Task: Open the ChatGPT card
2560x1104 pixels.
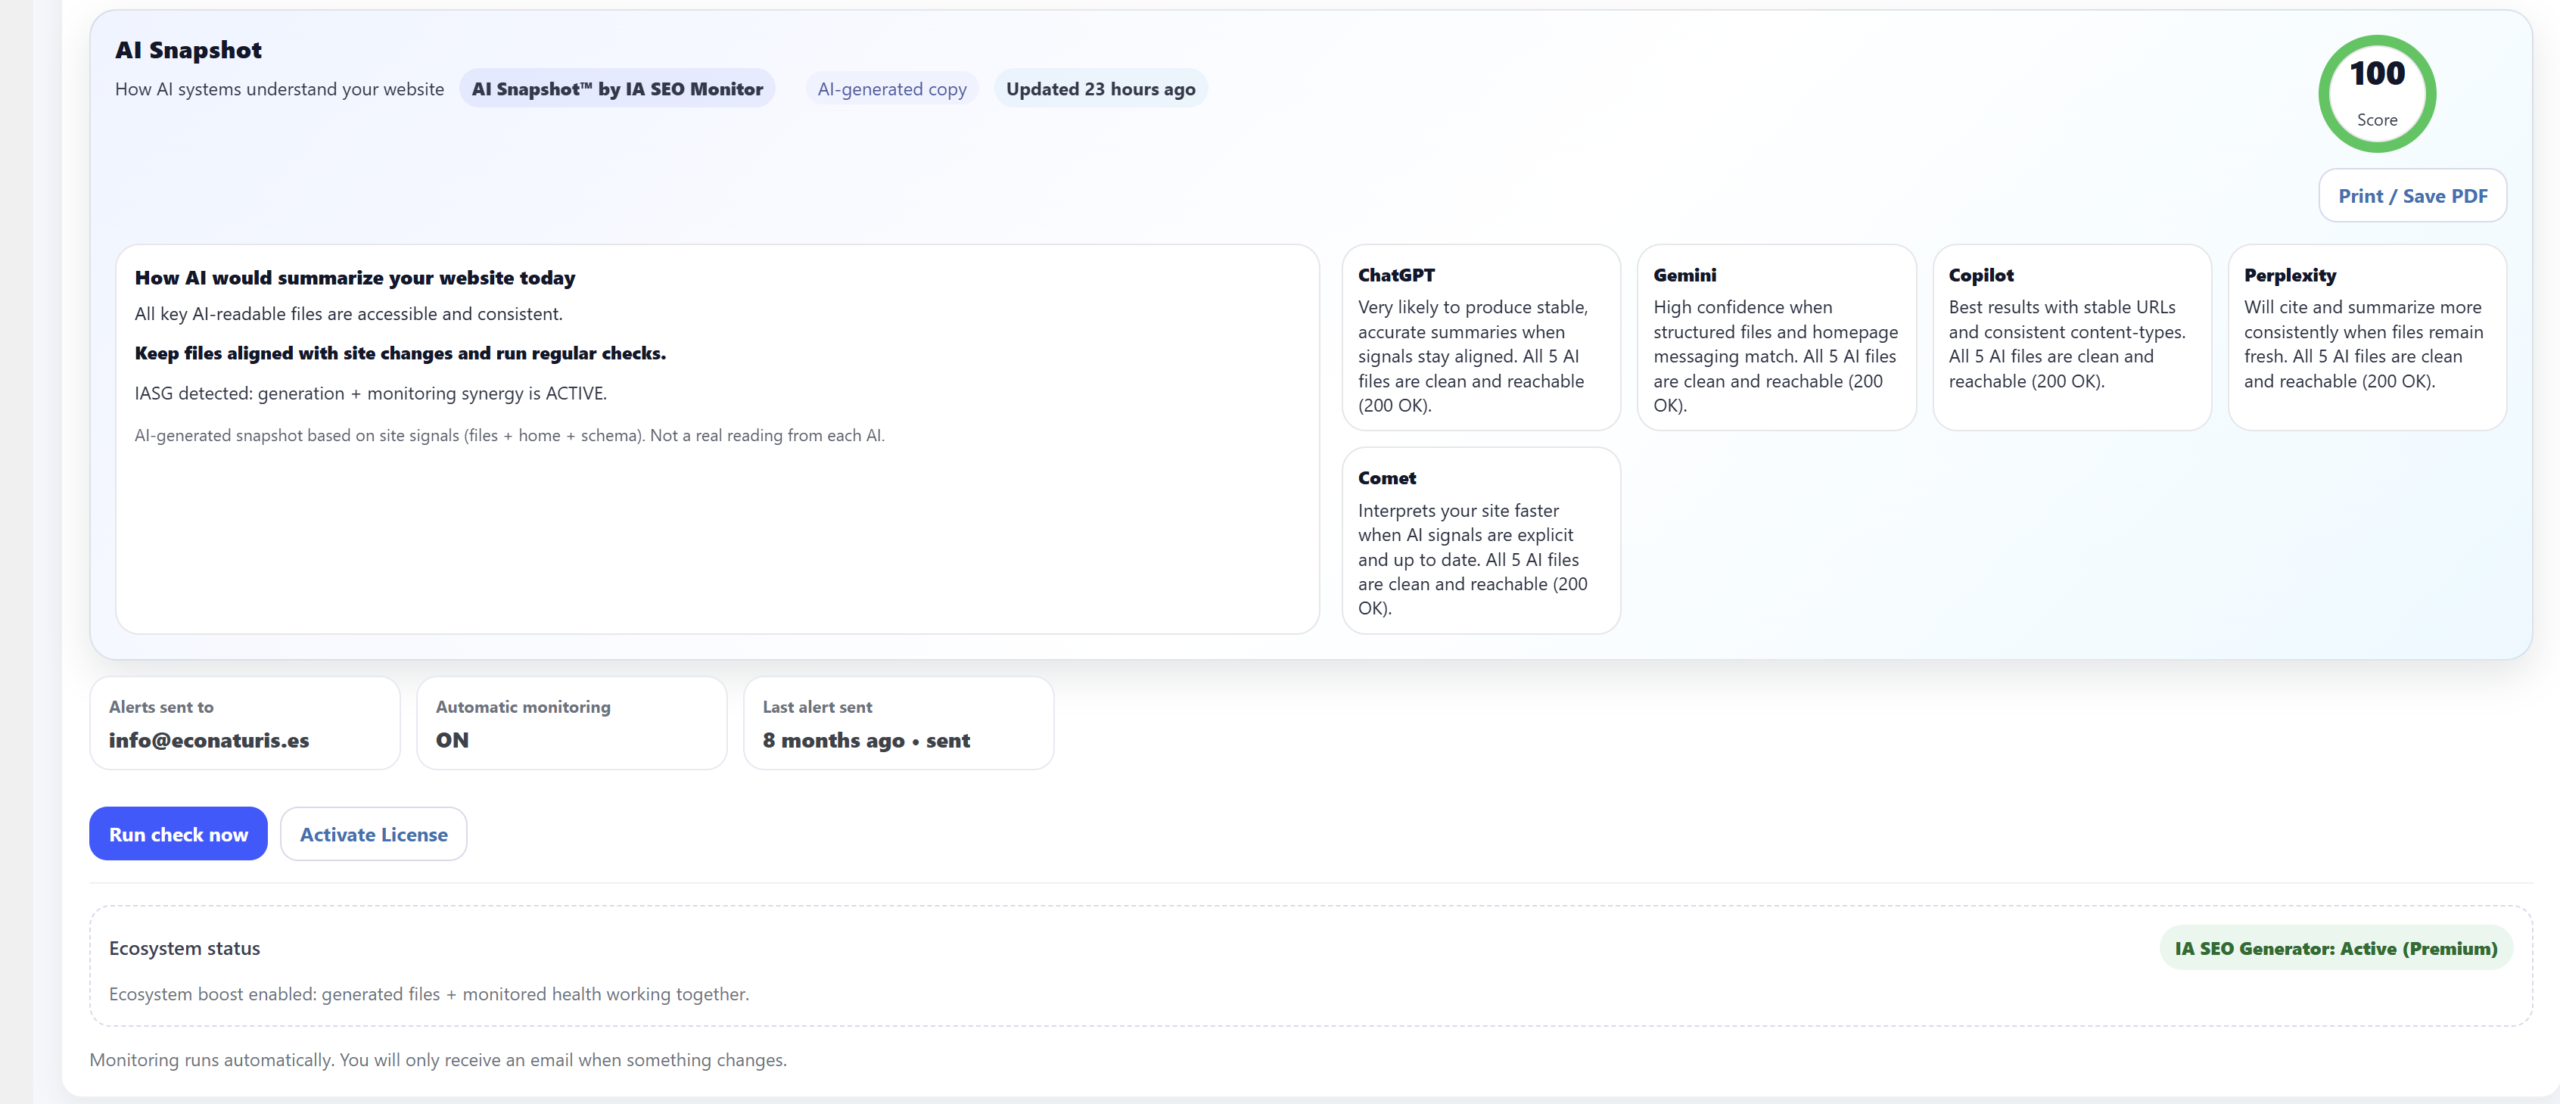Action: (x=1481, y=338)
